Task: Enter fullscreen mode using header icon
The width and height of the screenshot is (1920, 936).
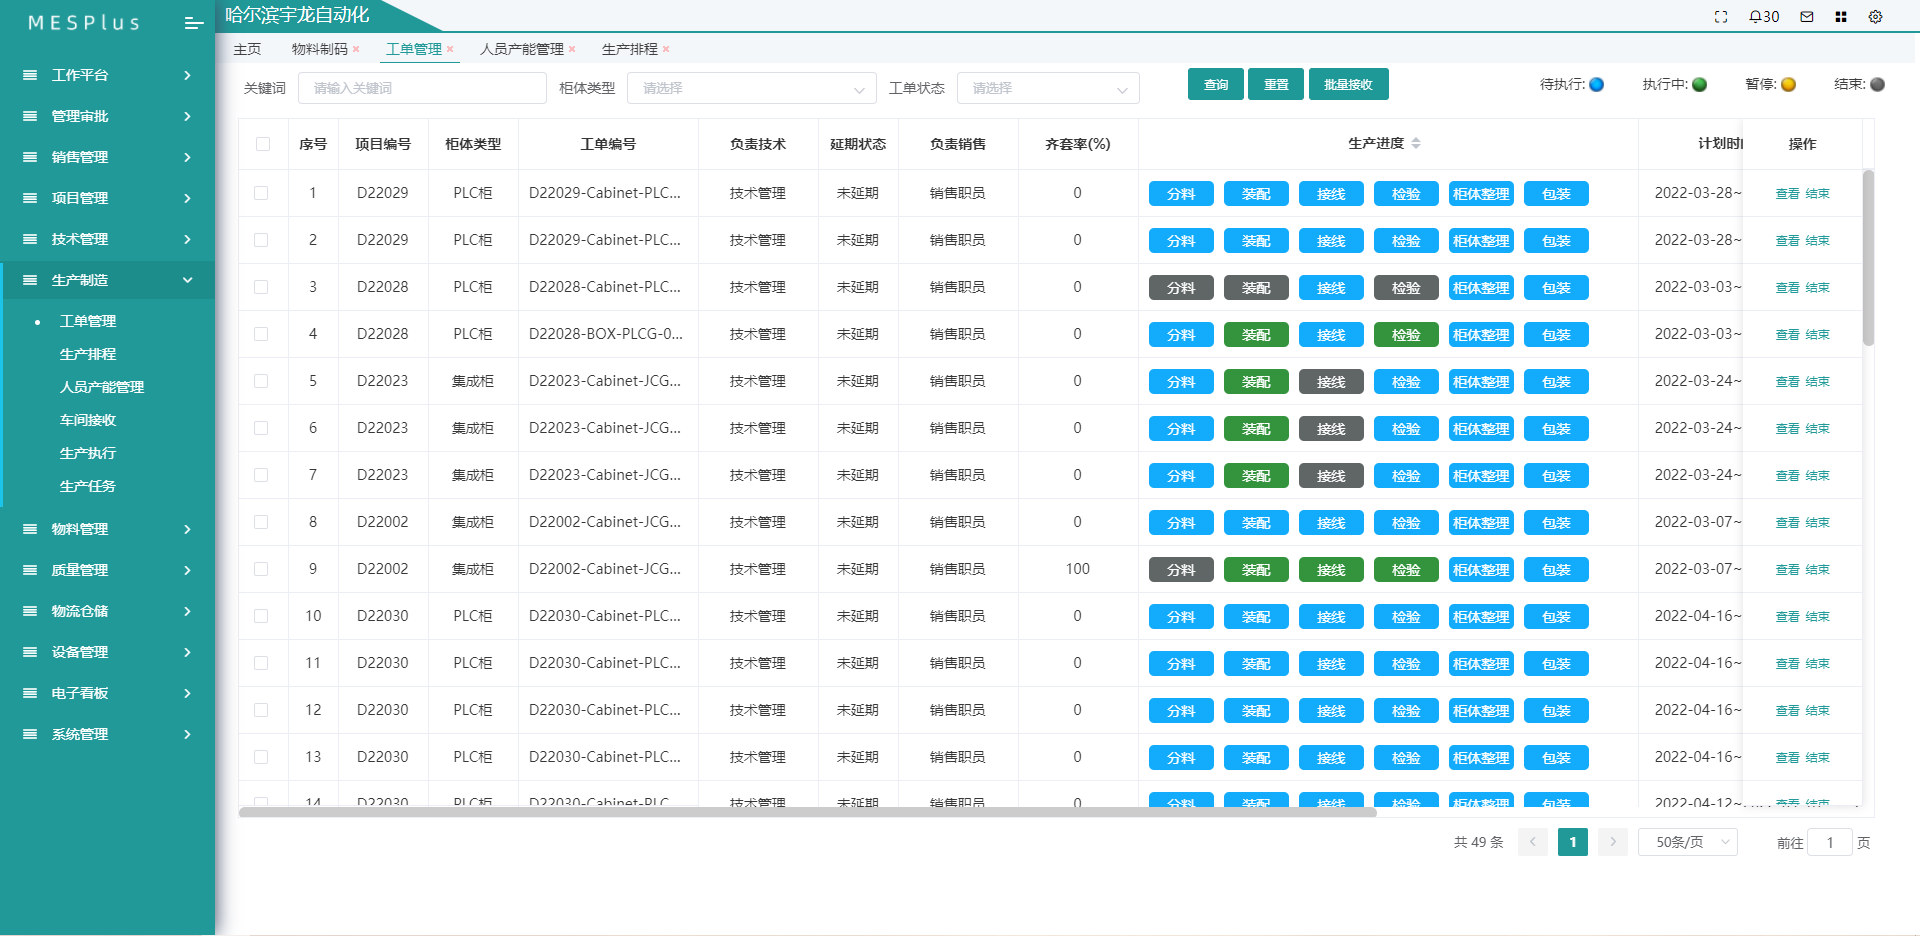Action: (x=1721, y=17)
